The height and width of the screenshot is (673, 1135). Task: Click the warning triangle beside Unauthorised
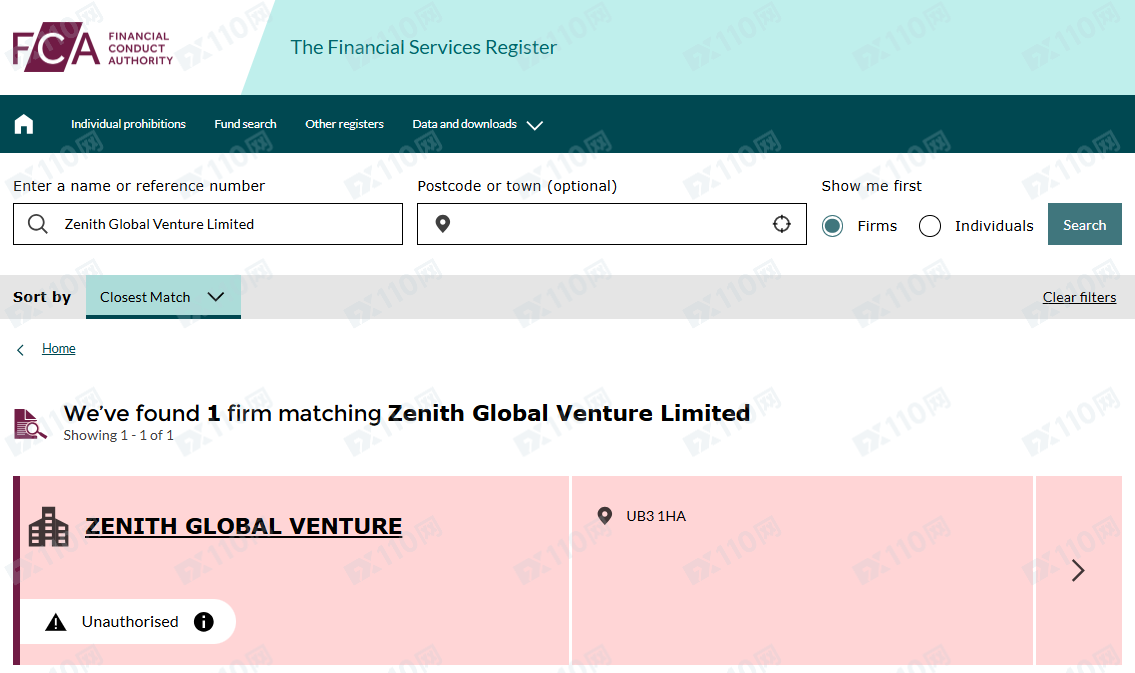point(56,622)
